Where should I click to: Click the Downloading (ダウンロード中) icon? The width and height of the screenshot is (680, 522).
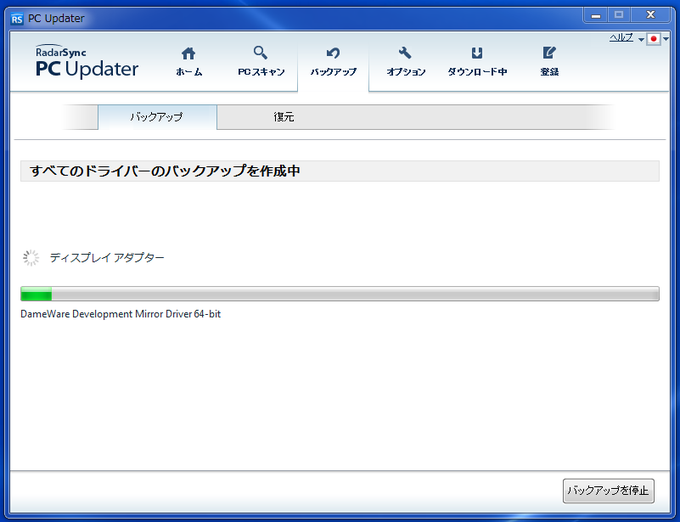(477, 53)
